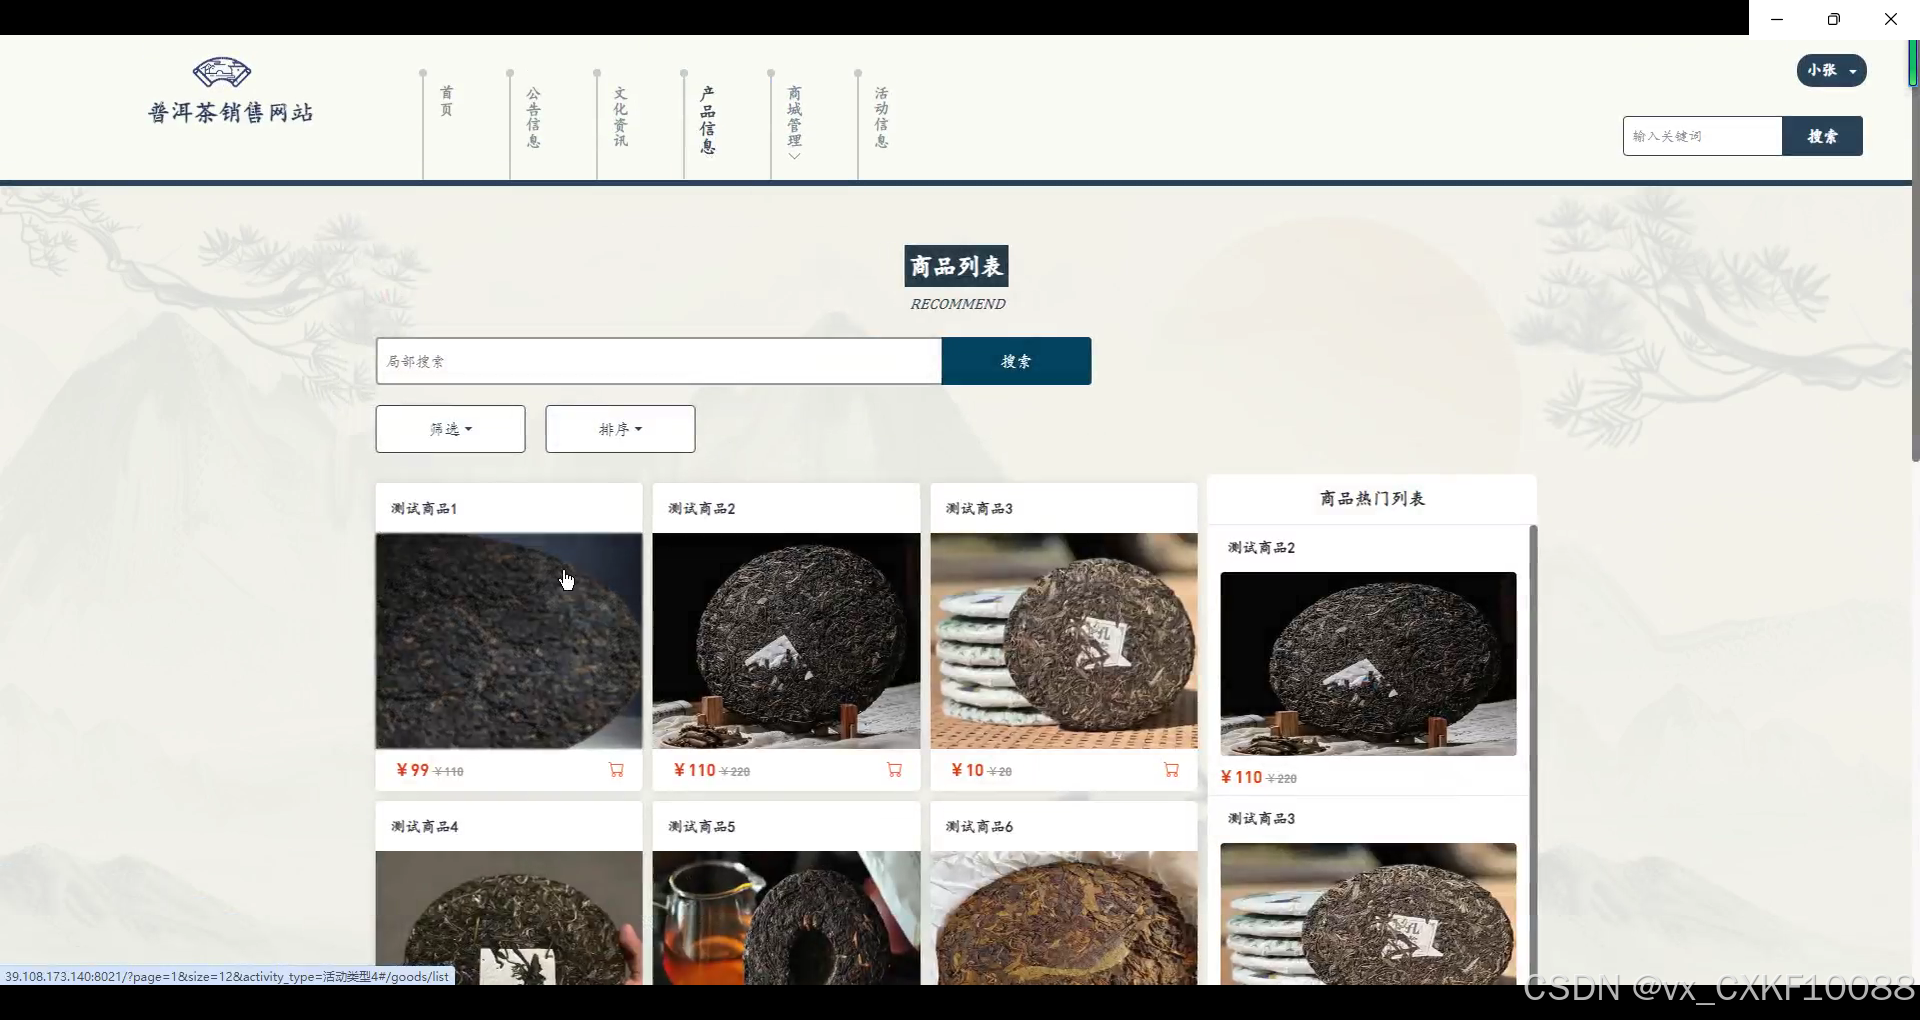Select the 产品信息 nav item
Image resolution: width=1920 pixels, height=1020 pixels.
coord(707,119)
